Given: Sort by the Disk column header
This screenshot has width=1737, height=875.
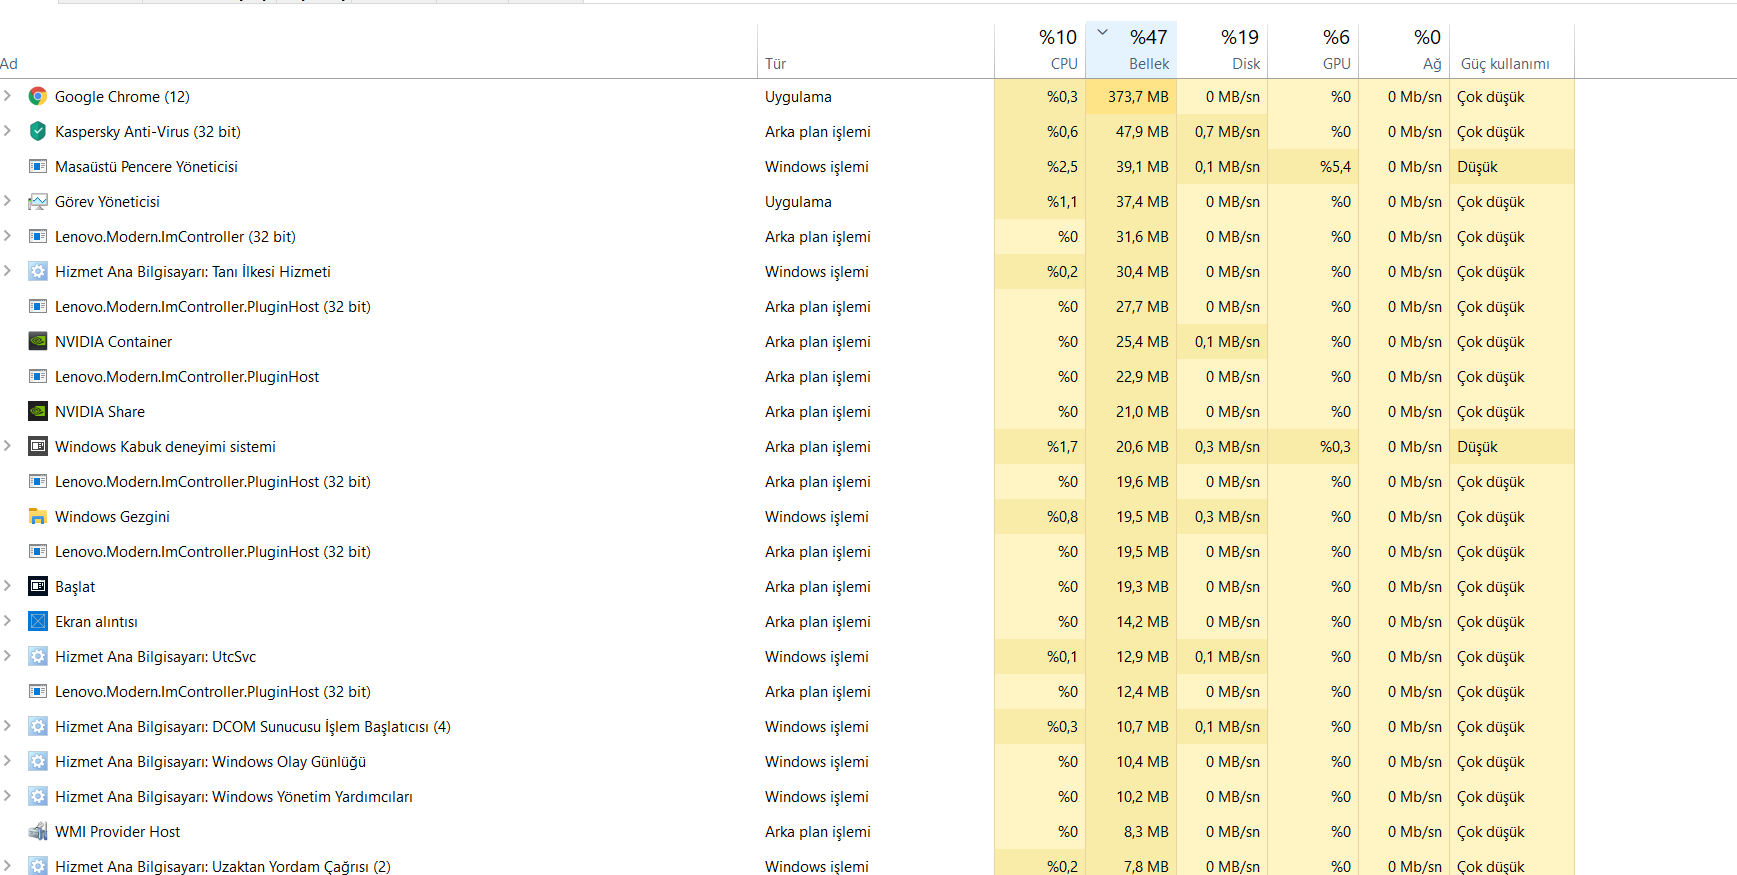Looking at the screenshot, I should point(1222,51).
